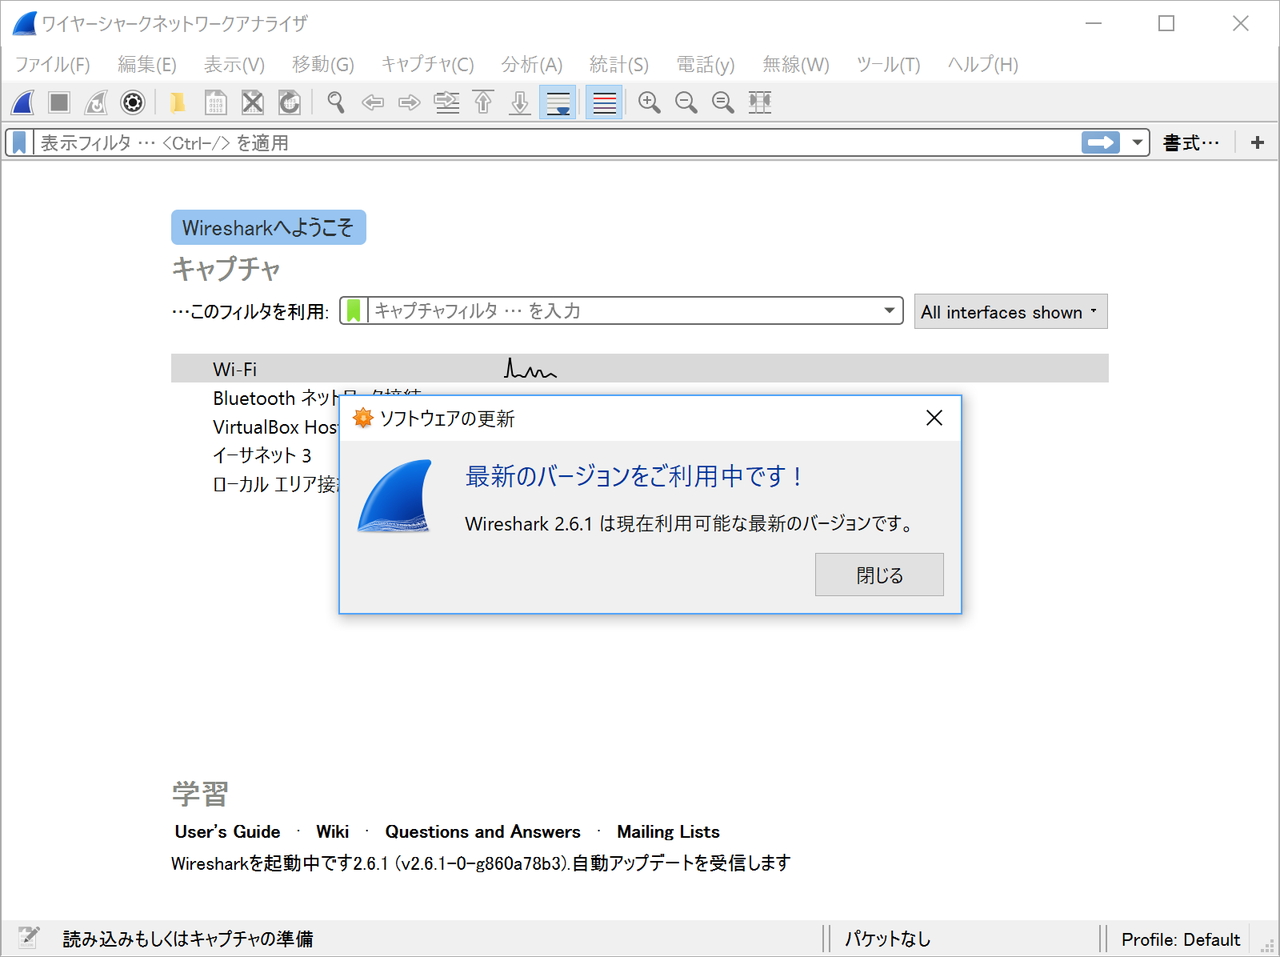1280x957 pixels.
Task: Select the Wi-Fi interface traffic sparkline
Action: tap(530, 368)
